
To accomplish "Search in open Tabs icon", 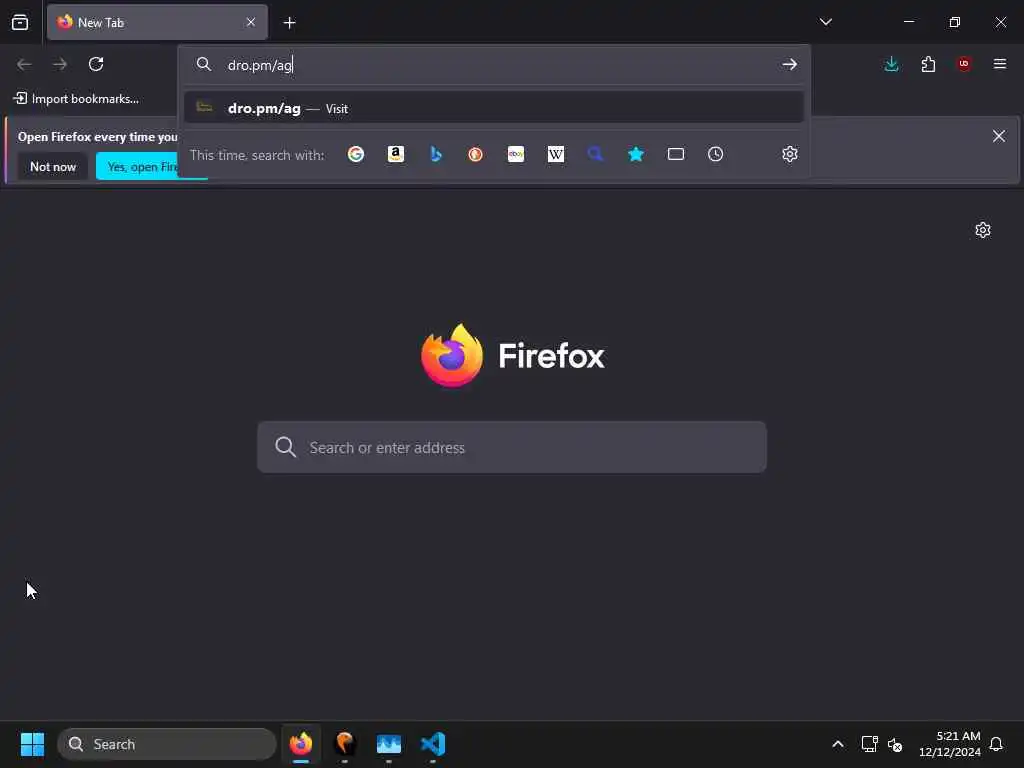I will pyautogui.click(x=676, y=154).
